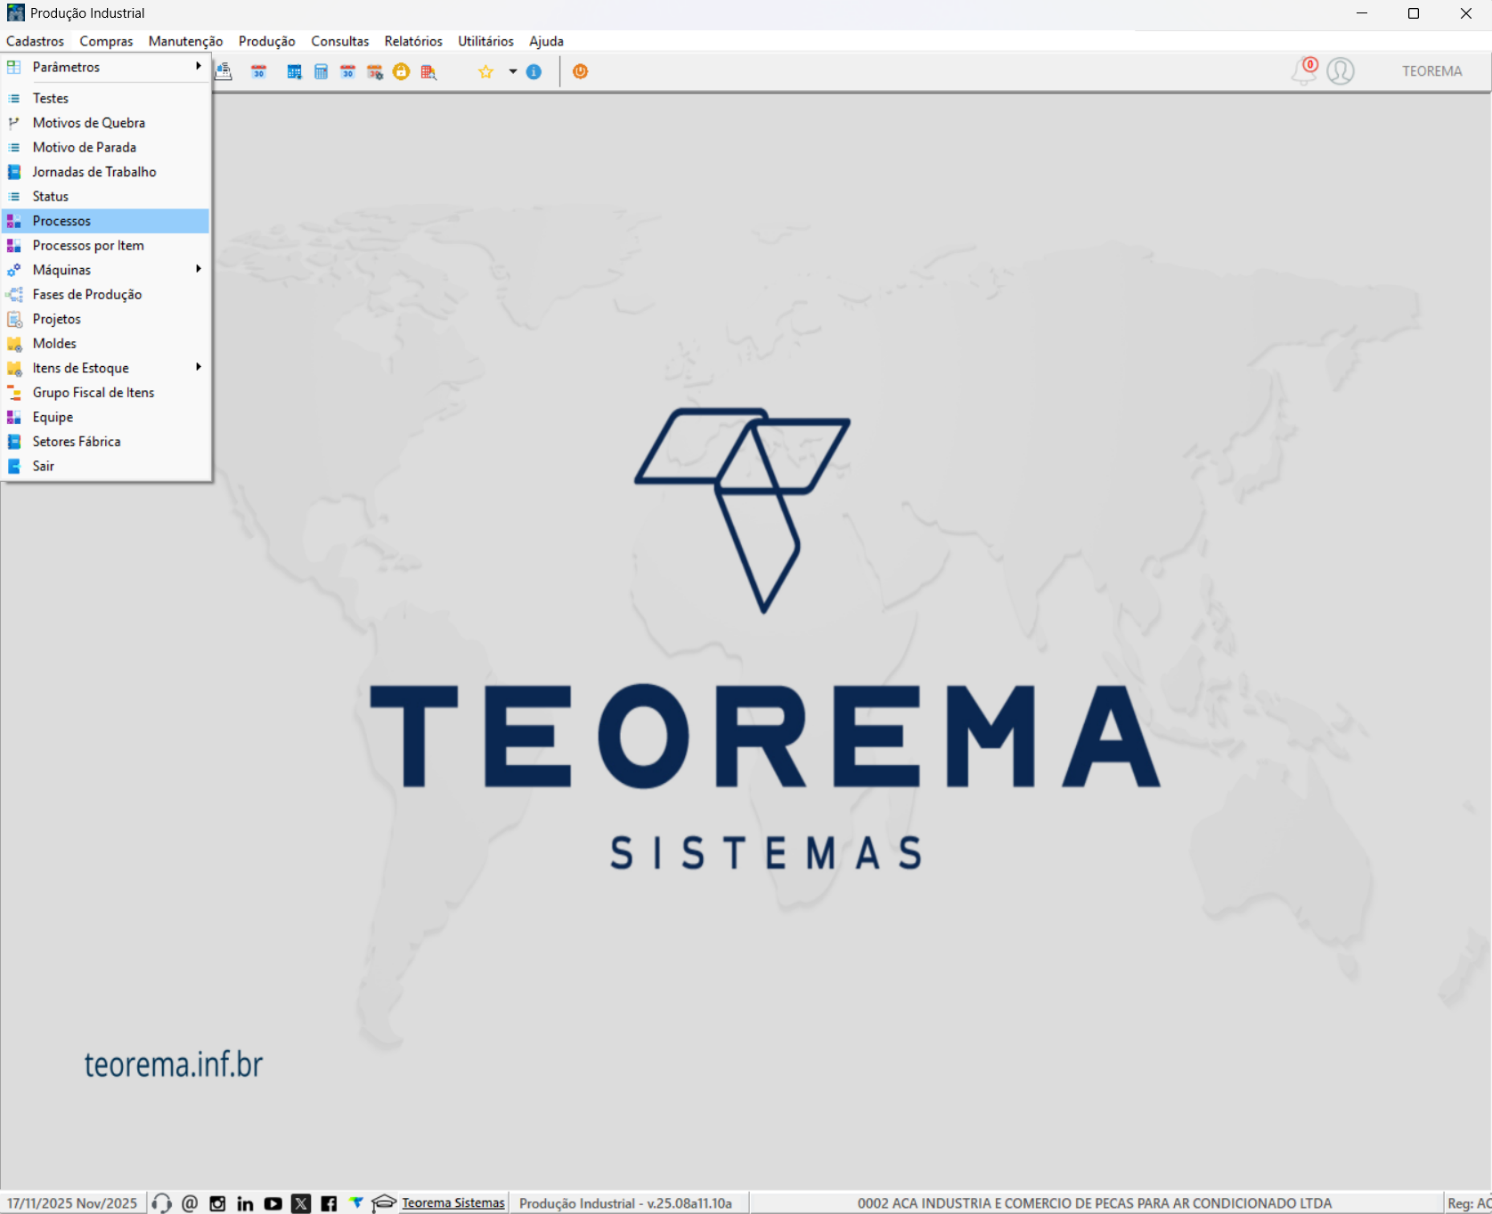This screenshot has height=1214, width=1492.
Task: Open the Equipe menu entry
Action: point(106,417)
